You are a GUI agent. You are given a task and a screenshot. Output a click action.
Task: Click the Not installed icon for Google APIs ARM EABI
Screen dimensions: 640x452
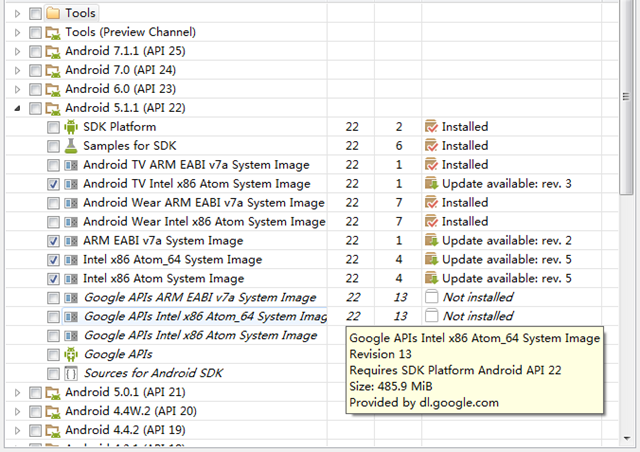431,297
